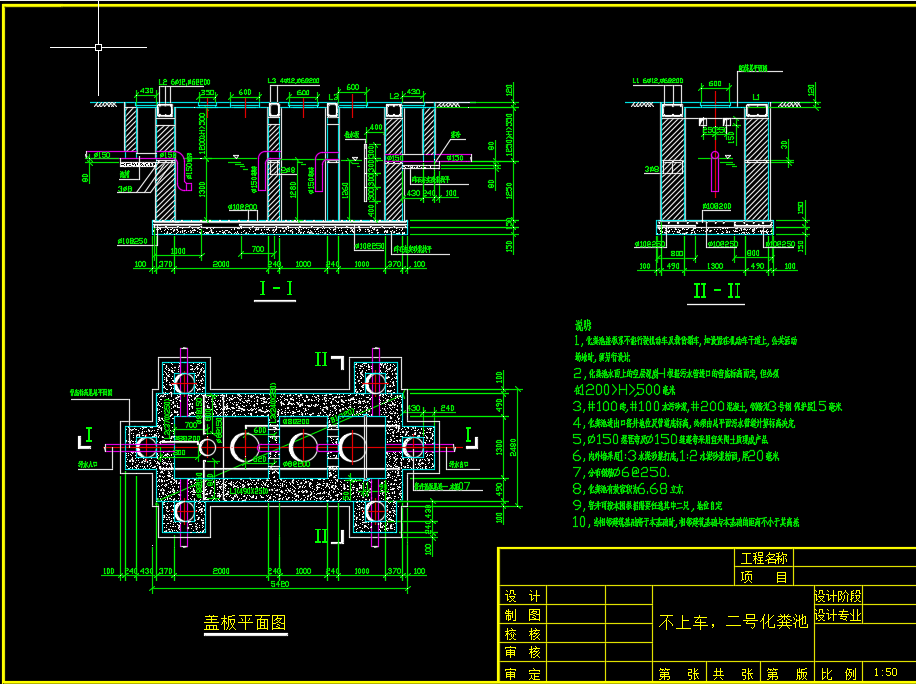Image resolution: width=916 pixels, height=684 pixels.
Task: Select the "设 计" title block label
Action: [522, 596]
